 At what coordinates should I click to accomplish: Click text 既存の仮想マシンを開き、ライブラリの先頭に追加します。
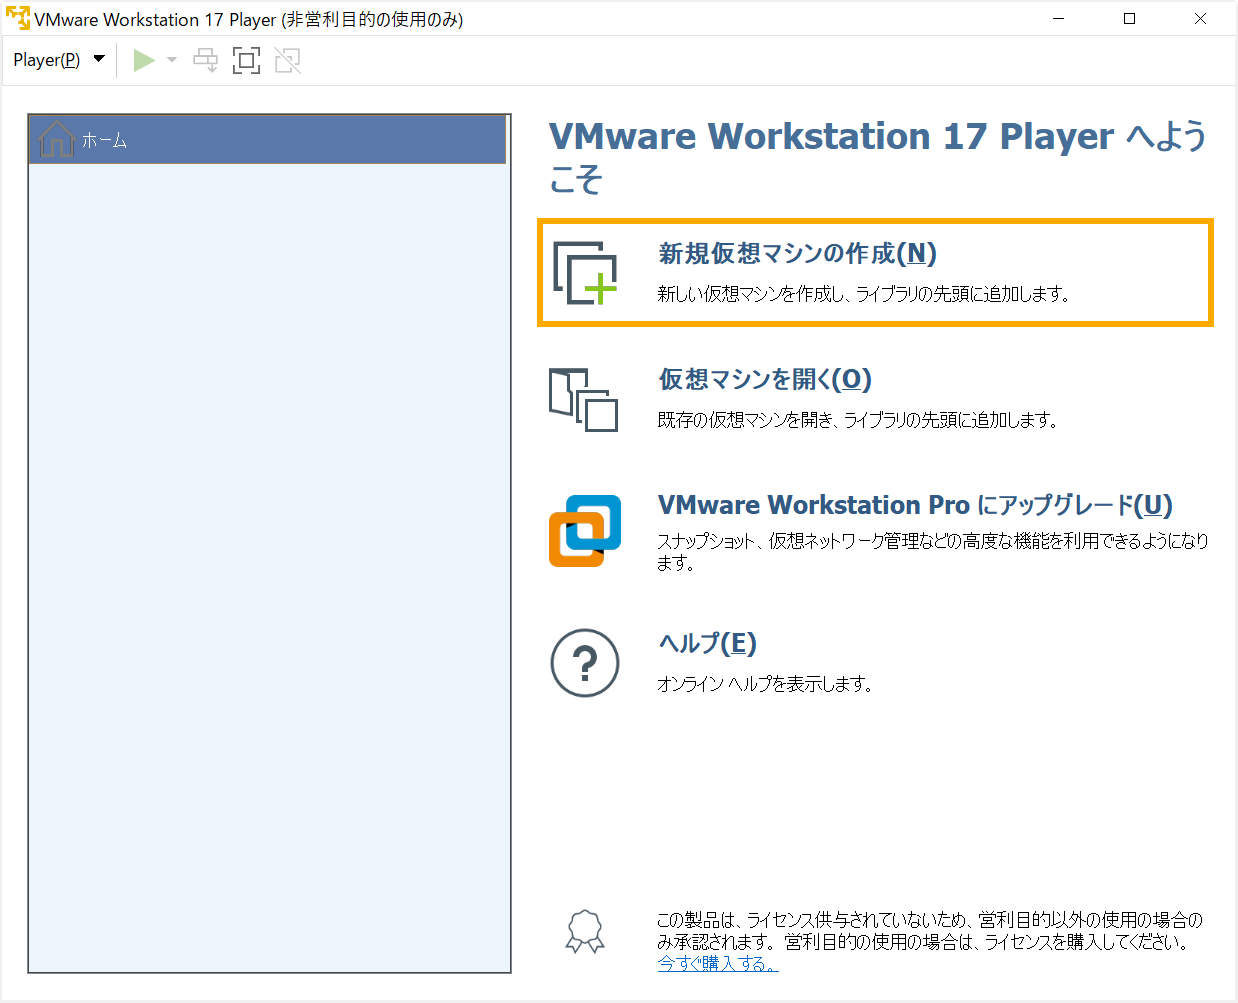[858, 420]
